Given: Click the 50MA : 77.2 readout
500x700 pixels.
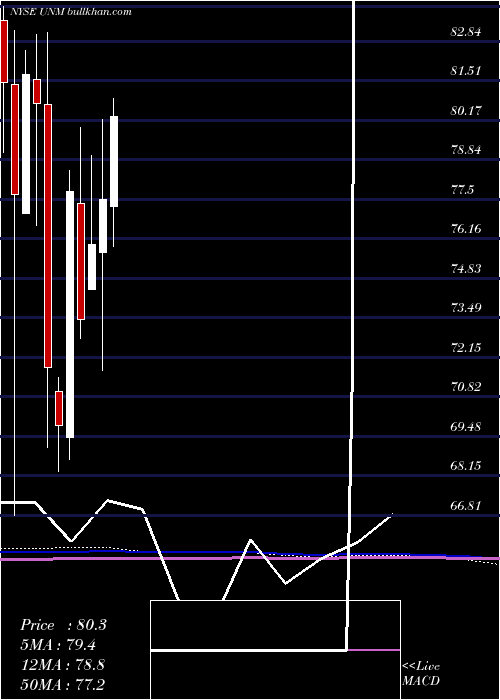Looking at the screenshot, I should click(62, 684).
